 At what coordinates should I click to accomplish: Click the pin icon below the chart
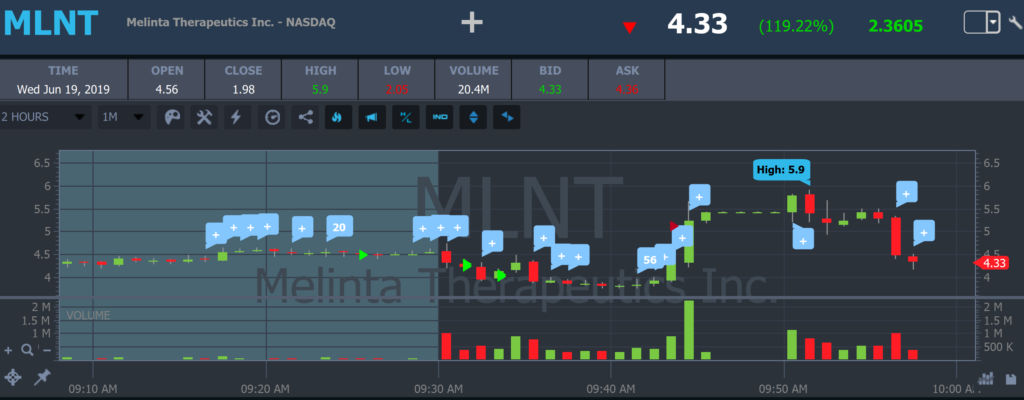tap(42, 377)
